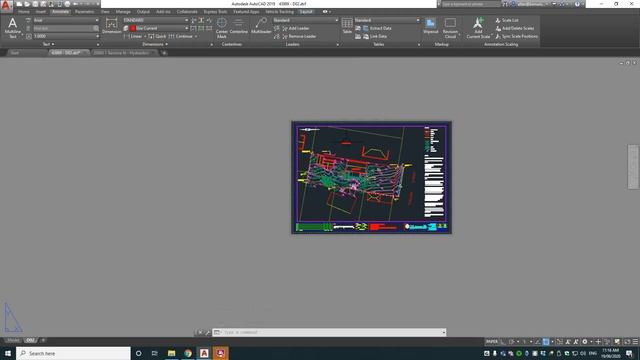Select the Linear dimension tool

click(134, 36)
